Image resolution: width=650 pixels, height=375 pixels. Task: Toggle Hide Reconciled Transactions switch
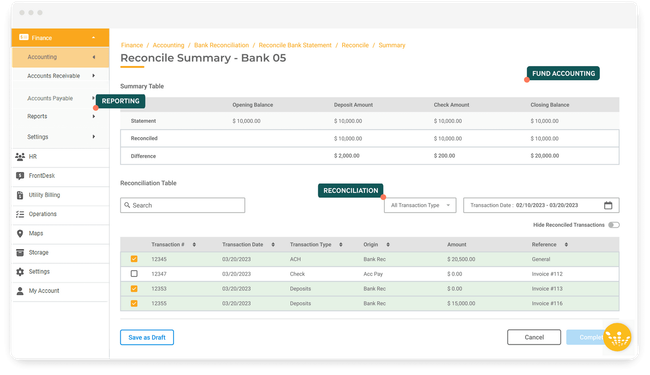[x=614, y=225]
